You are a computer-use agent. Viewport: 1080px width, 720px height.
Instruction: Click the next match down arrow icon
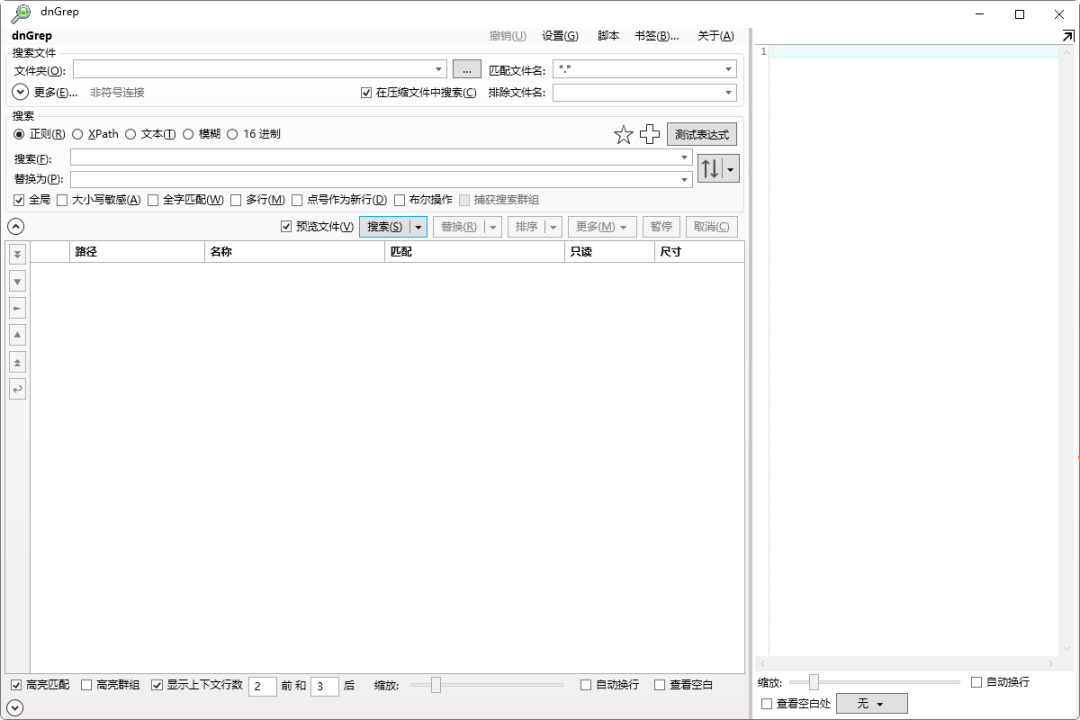[x=18, y=281]
